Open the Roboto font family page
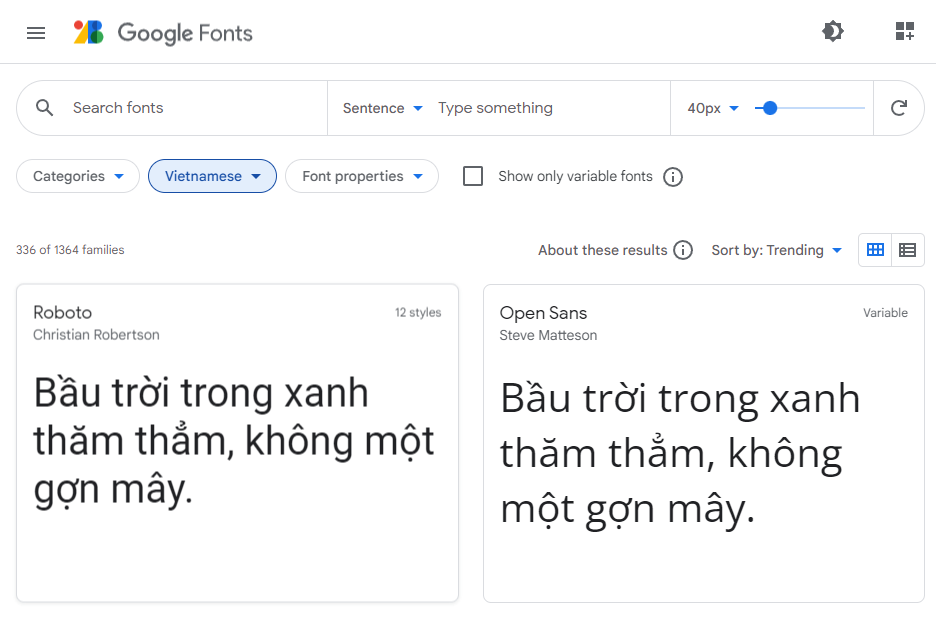The image size is (936, 617). click(x=62, y=312)
